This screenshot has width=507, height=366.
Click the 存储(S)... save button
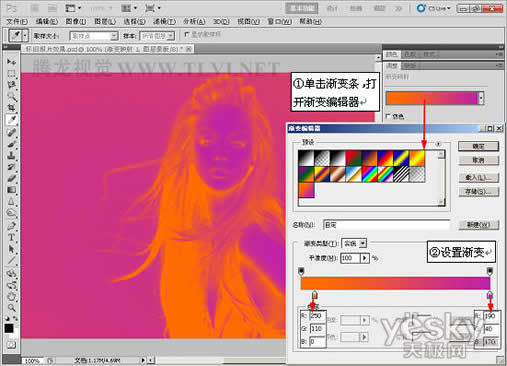click(x=478, y=191)
